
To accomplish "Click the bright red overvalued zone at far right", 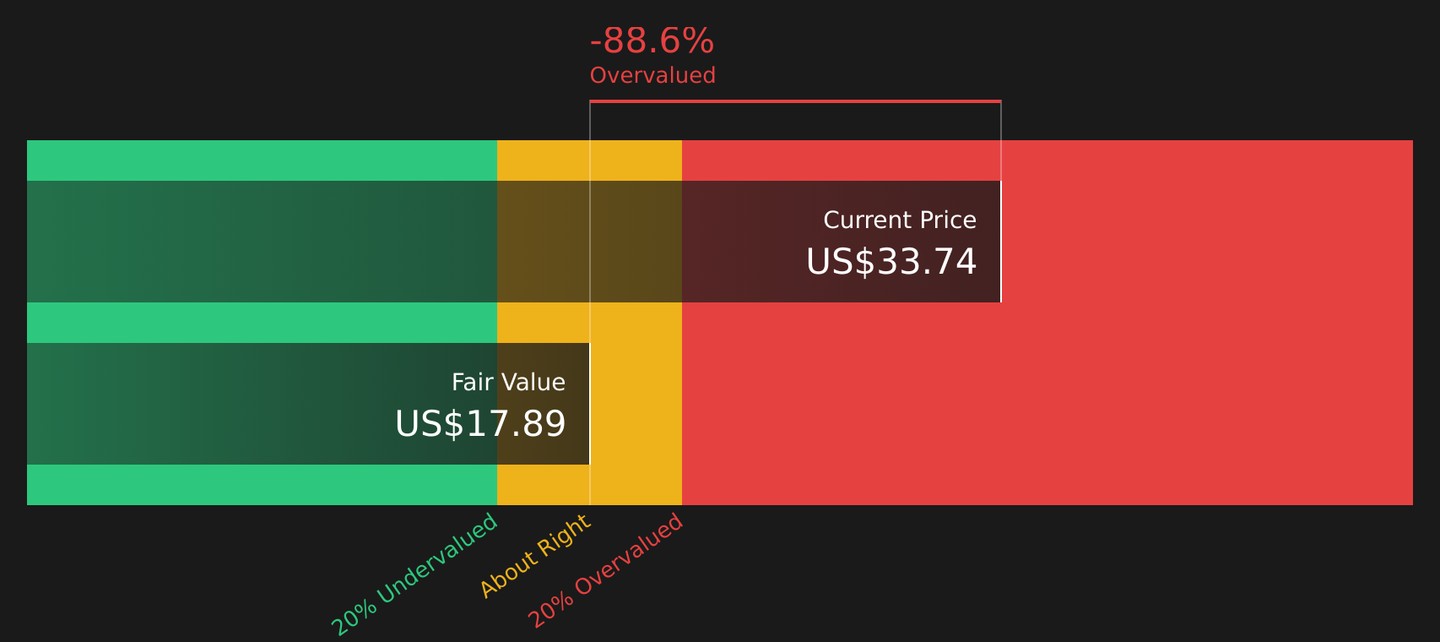I will [1207, 322].
